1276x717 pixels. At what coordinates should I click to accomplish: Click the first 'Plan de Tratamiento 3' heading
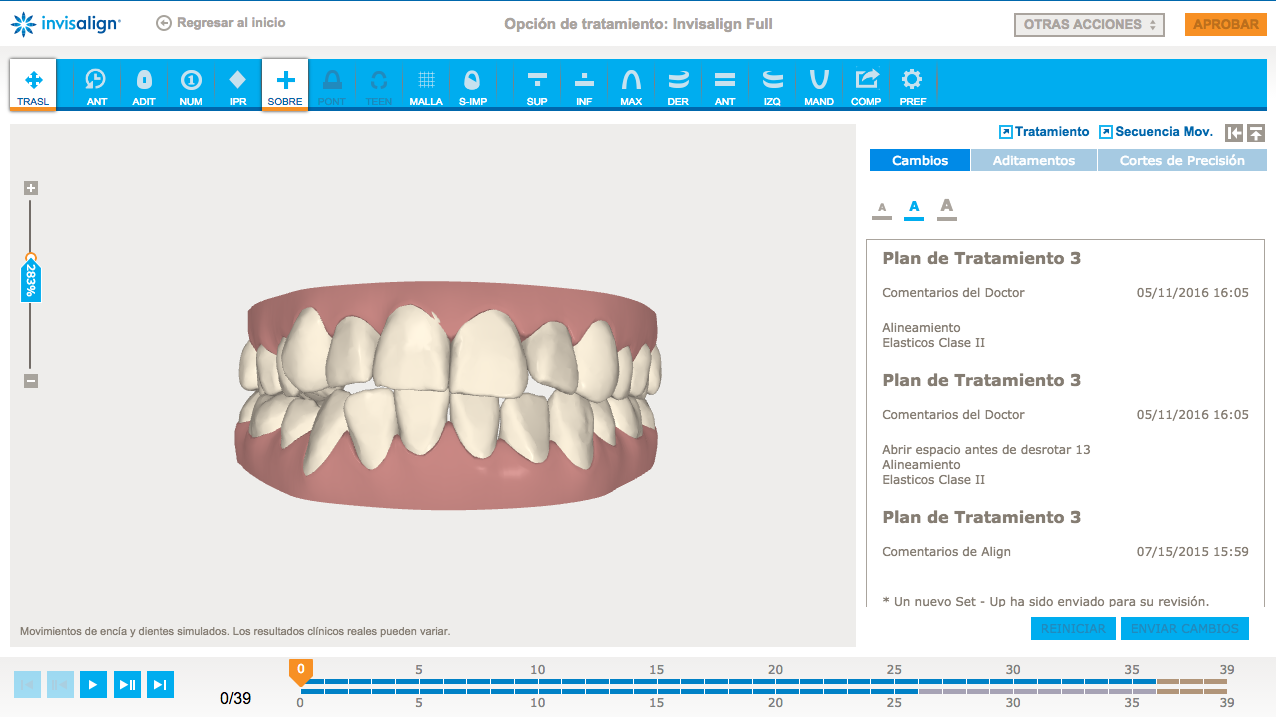pyautogui.click(x=981, y=258)
